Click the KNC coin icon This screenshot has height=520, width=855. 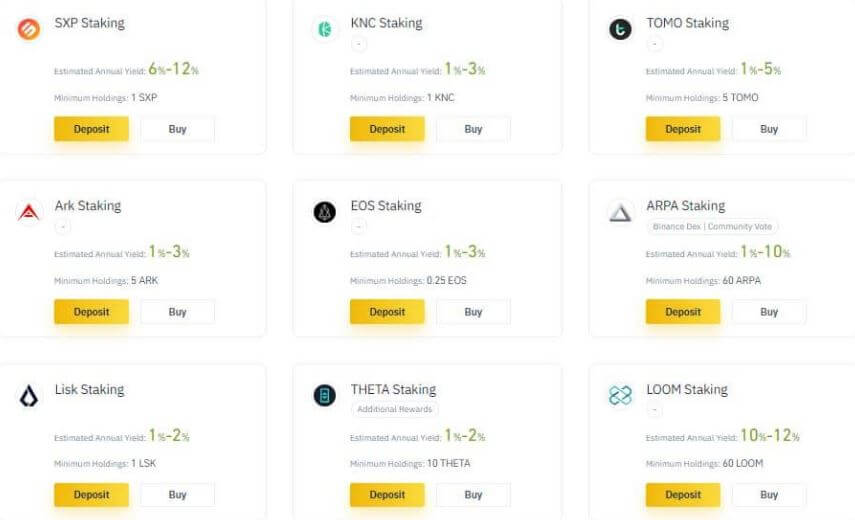click(x=325, y=29)
